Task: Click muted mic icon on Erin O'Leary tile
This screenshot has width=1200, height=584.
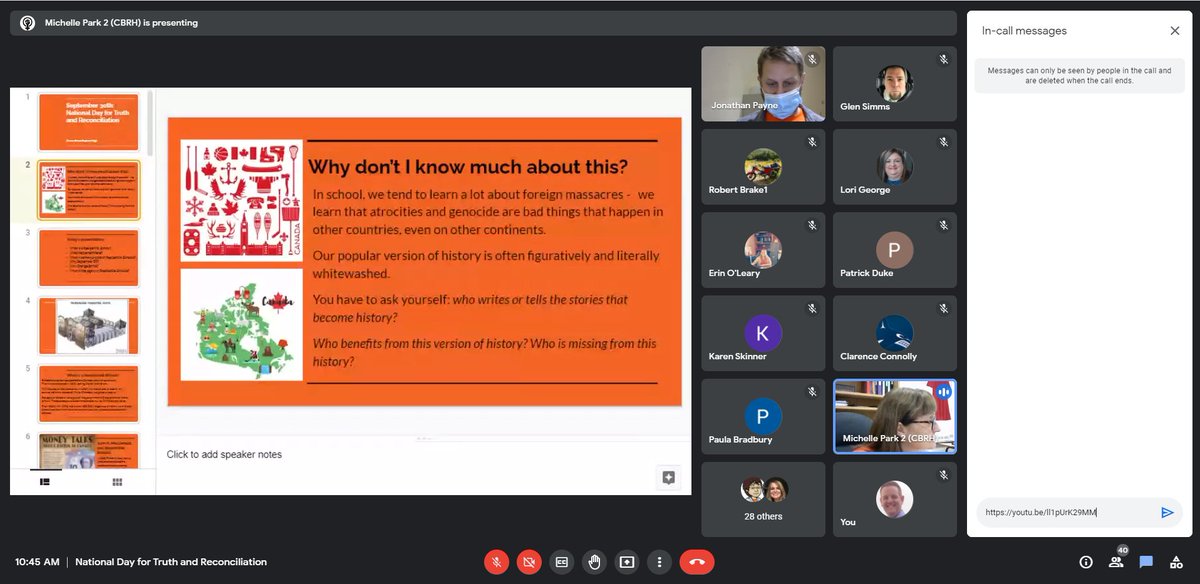Action: pos(812,226)
